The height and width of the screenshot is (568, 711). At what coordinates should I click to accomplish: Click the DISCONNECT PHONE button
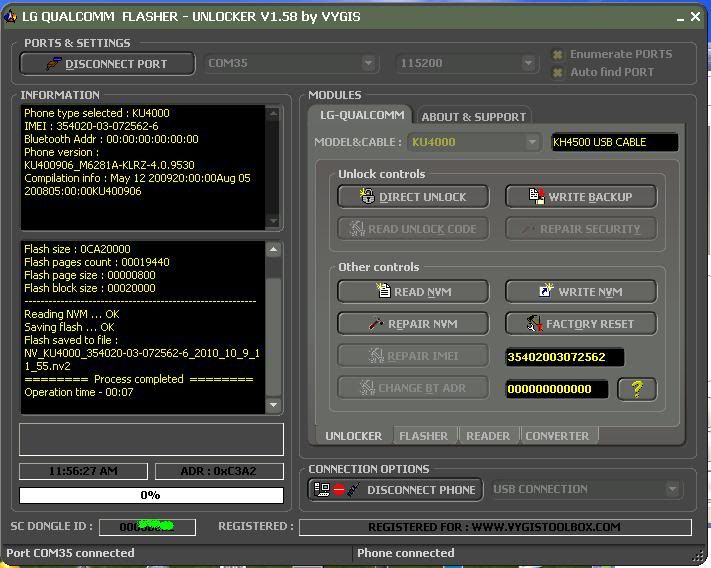[395, 490]
